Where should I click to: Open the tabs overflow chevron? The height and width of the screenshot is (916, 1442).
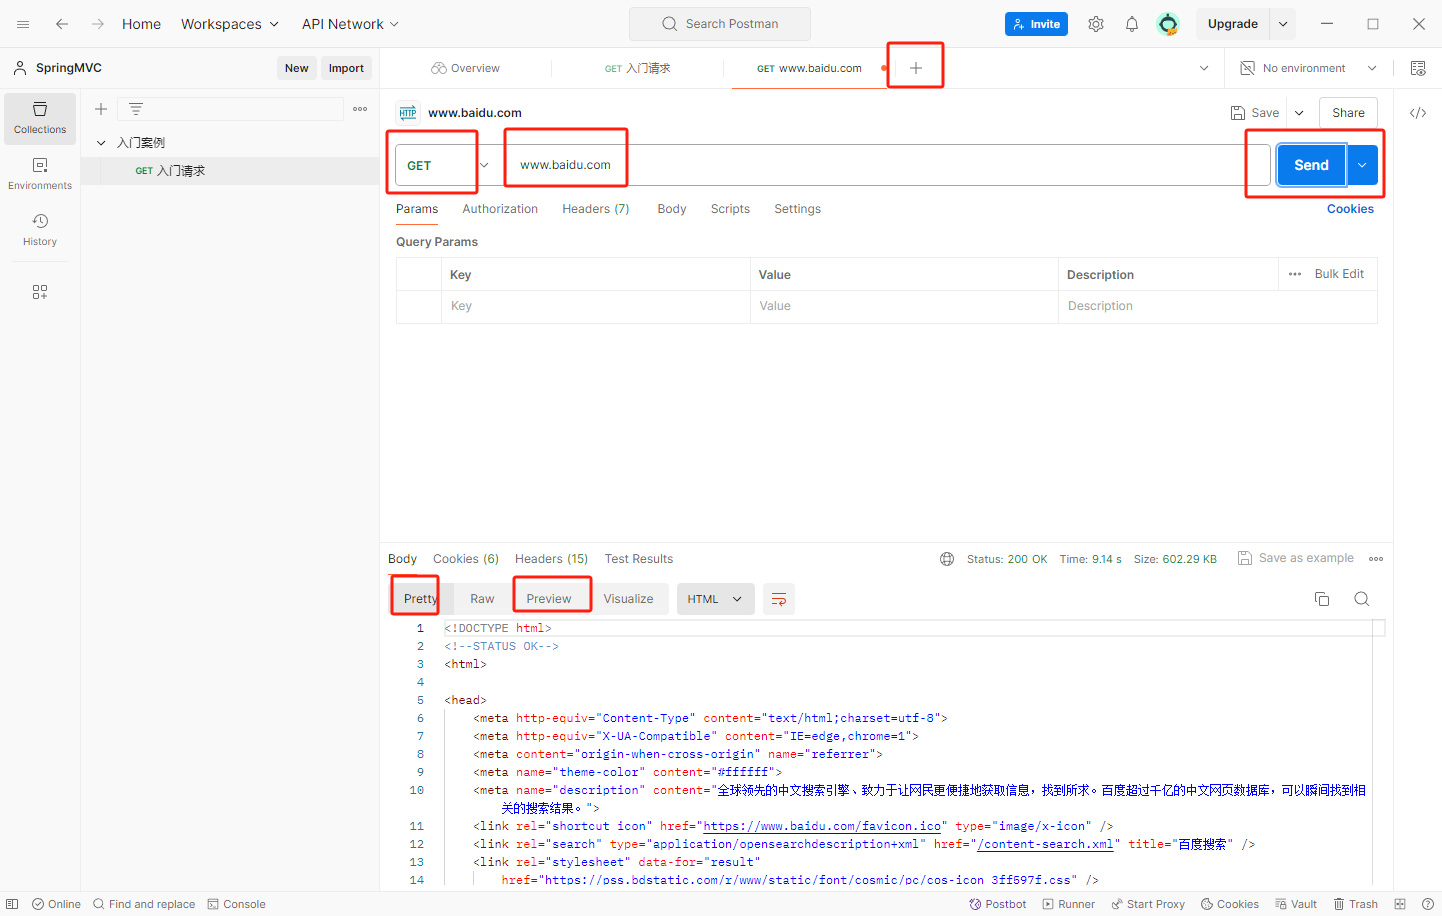coord(1204,68)
